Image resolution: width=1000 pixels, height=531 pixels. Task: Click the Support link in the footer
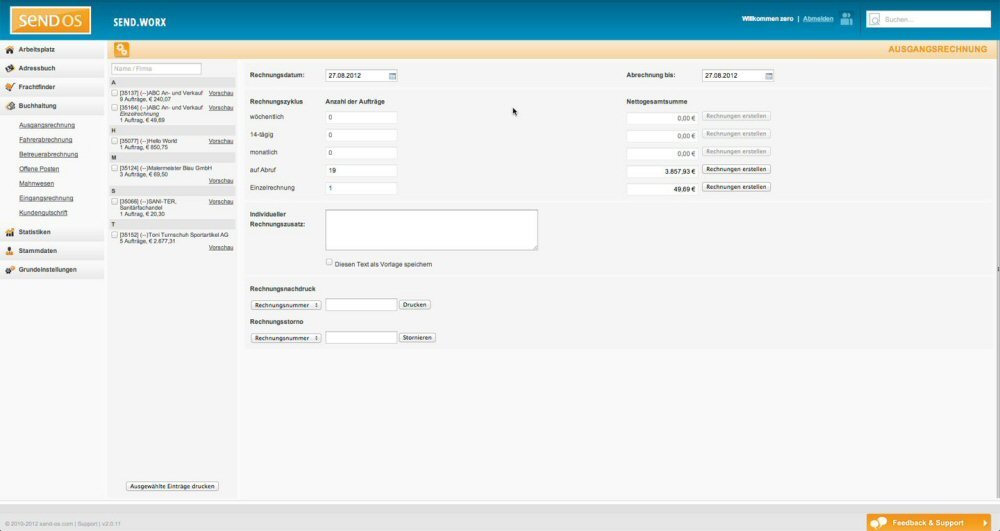click(x=87, y=524)
